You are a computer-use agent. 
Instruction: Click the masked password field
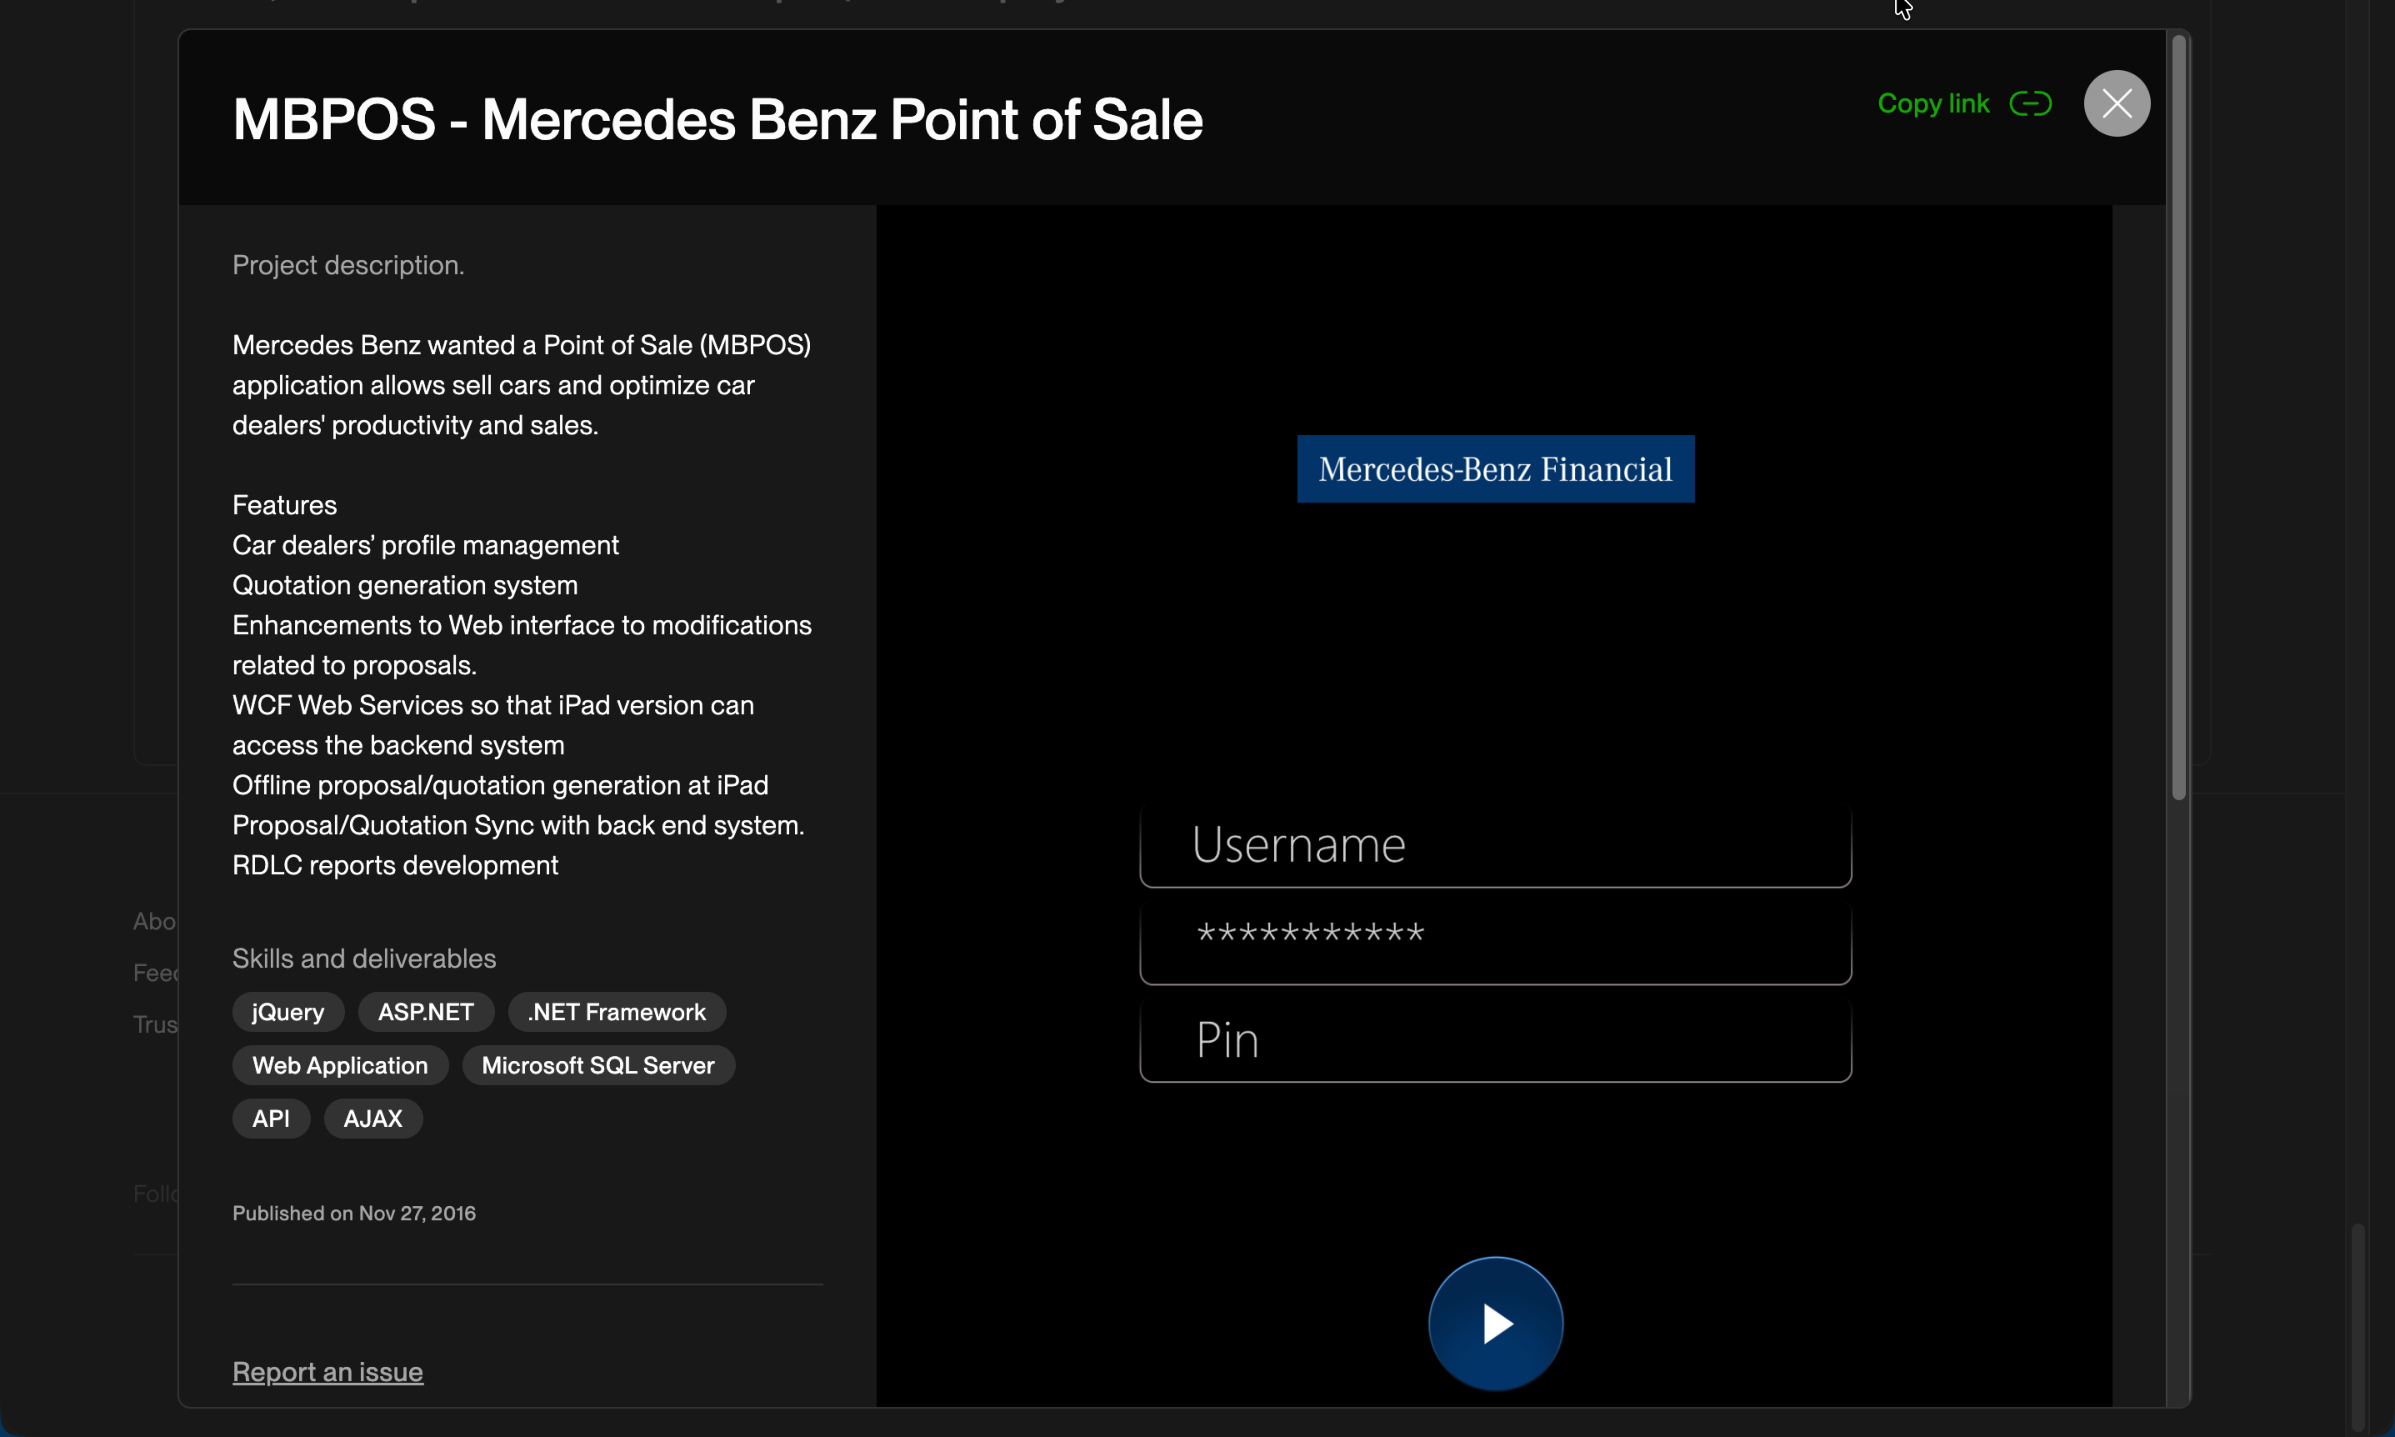pos(1494,941)
